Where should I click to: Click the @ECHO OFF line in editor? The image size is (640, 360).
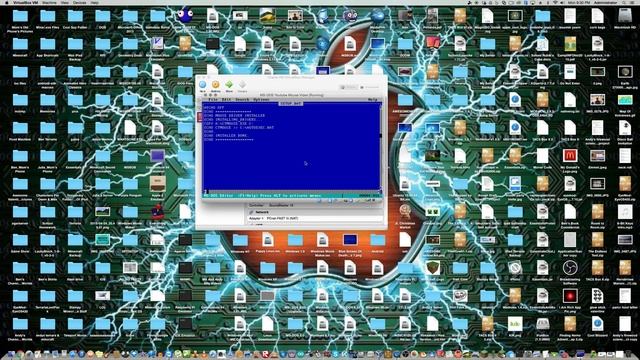[214, 108]
